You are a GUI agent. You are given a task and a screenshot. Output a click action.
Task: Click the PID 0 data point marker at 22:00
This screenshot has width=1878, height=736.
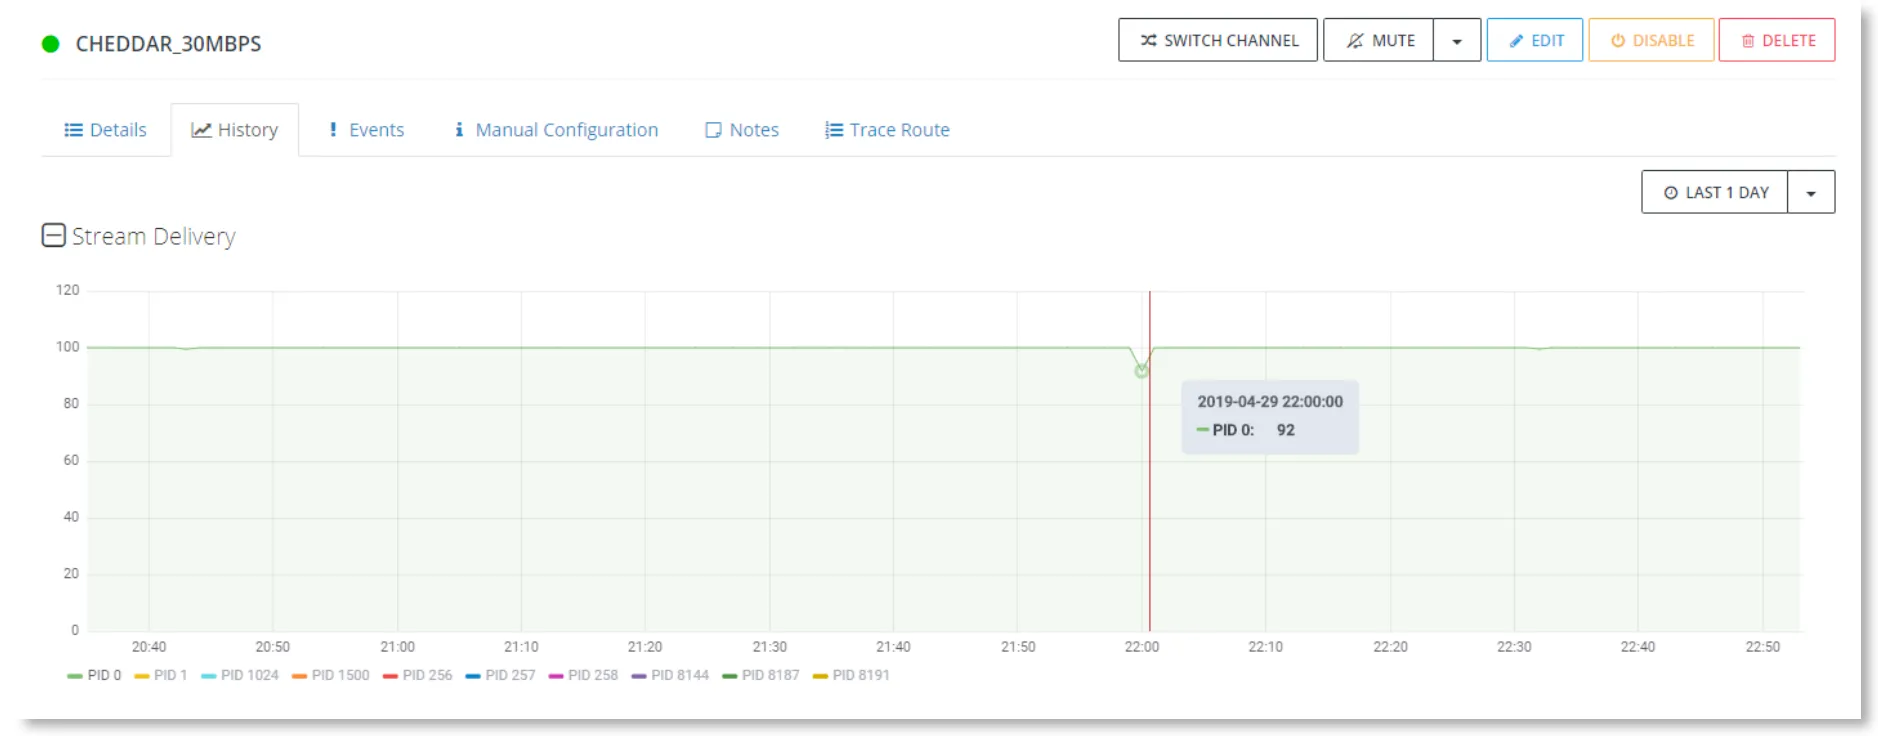[1141, 371]
